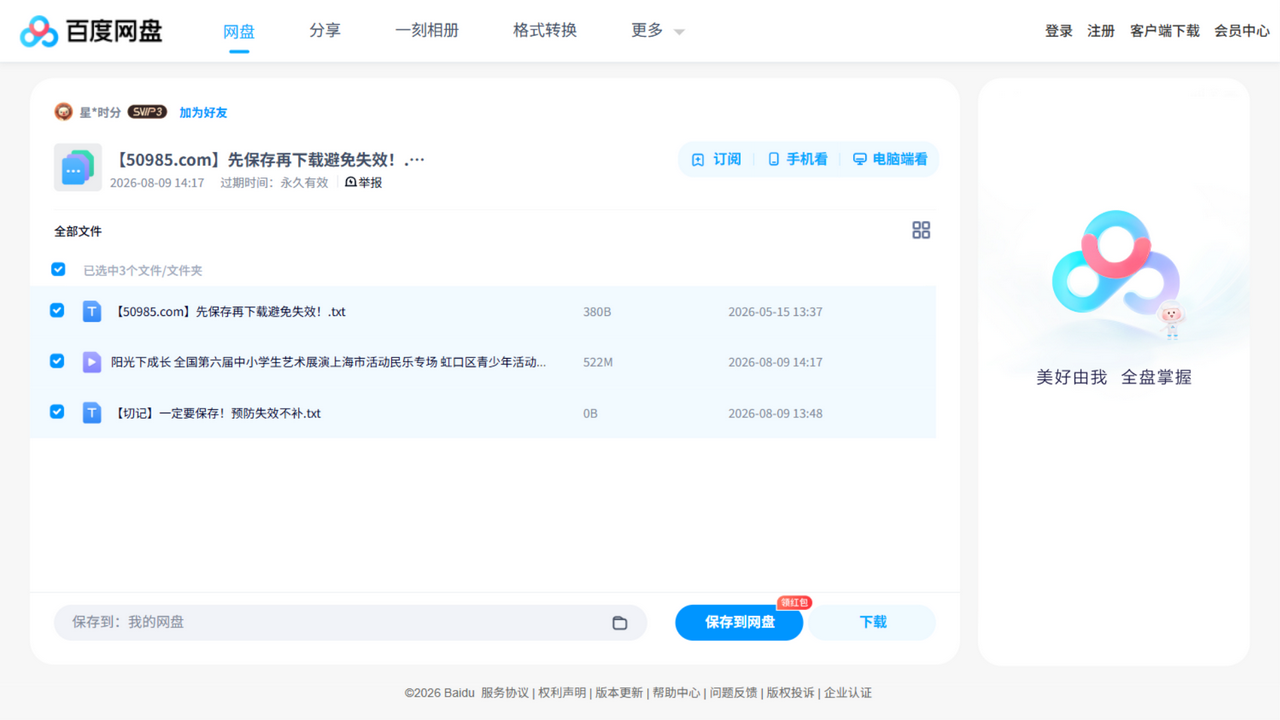1280x720 pixels.
Task: Open file 【50985.com】先保存再下载避免失效！.txt
Action: 229,312
